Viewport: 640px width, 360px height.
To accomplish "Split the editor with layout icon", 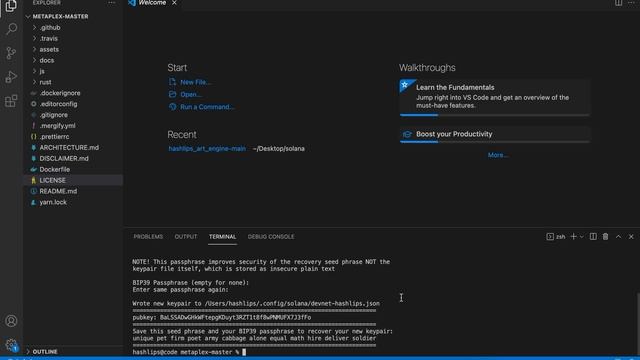I will click(619, 3).
